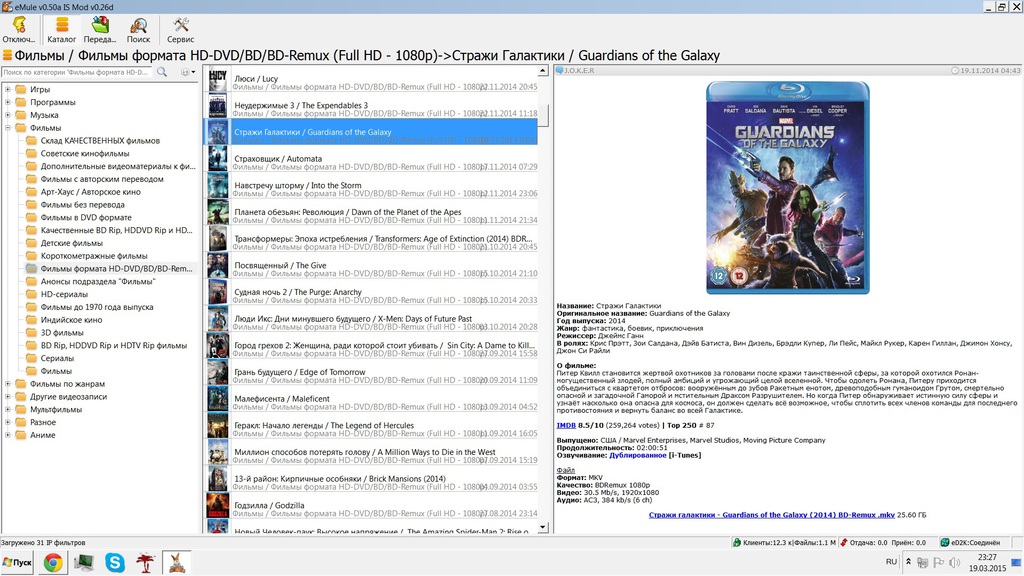Open Фильмы до 1970 года выпуска

(97, 307)
